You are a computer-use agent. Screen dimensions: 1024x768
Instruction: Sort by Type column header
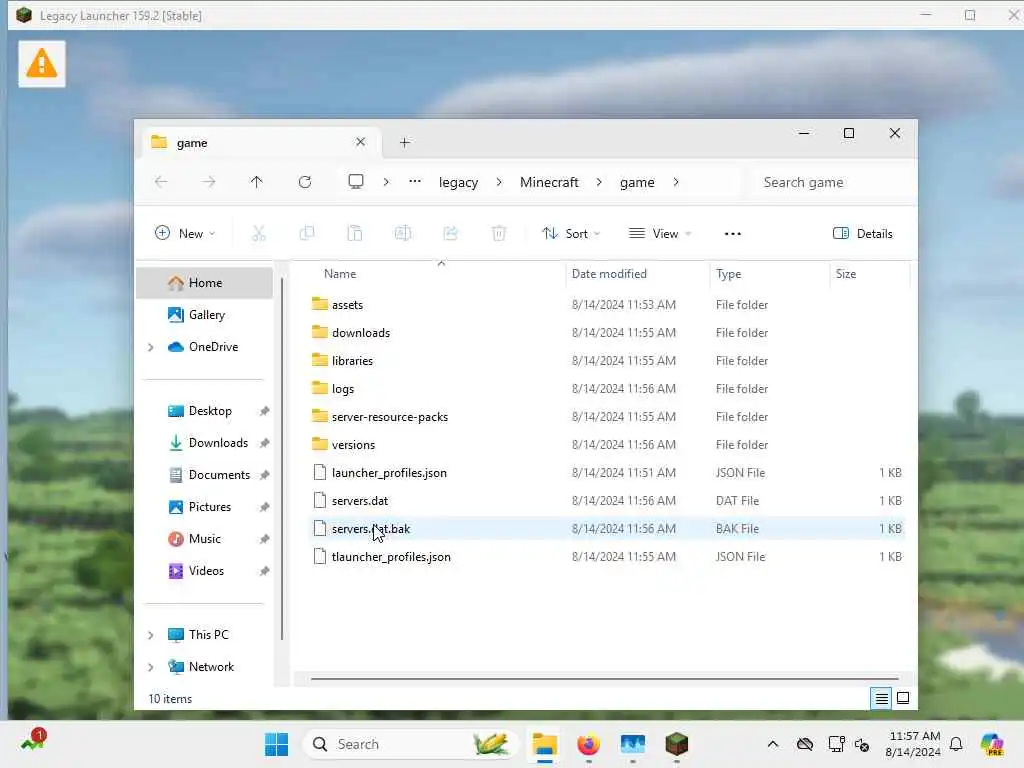tap(728, 274)
